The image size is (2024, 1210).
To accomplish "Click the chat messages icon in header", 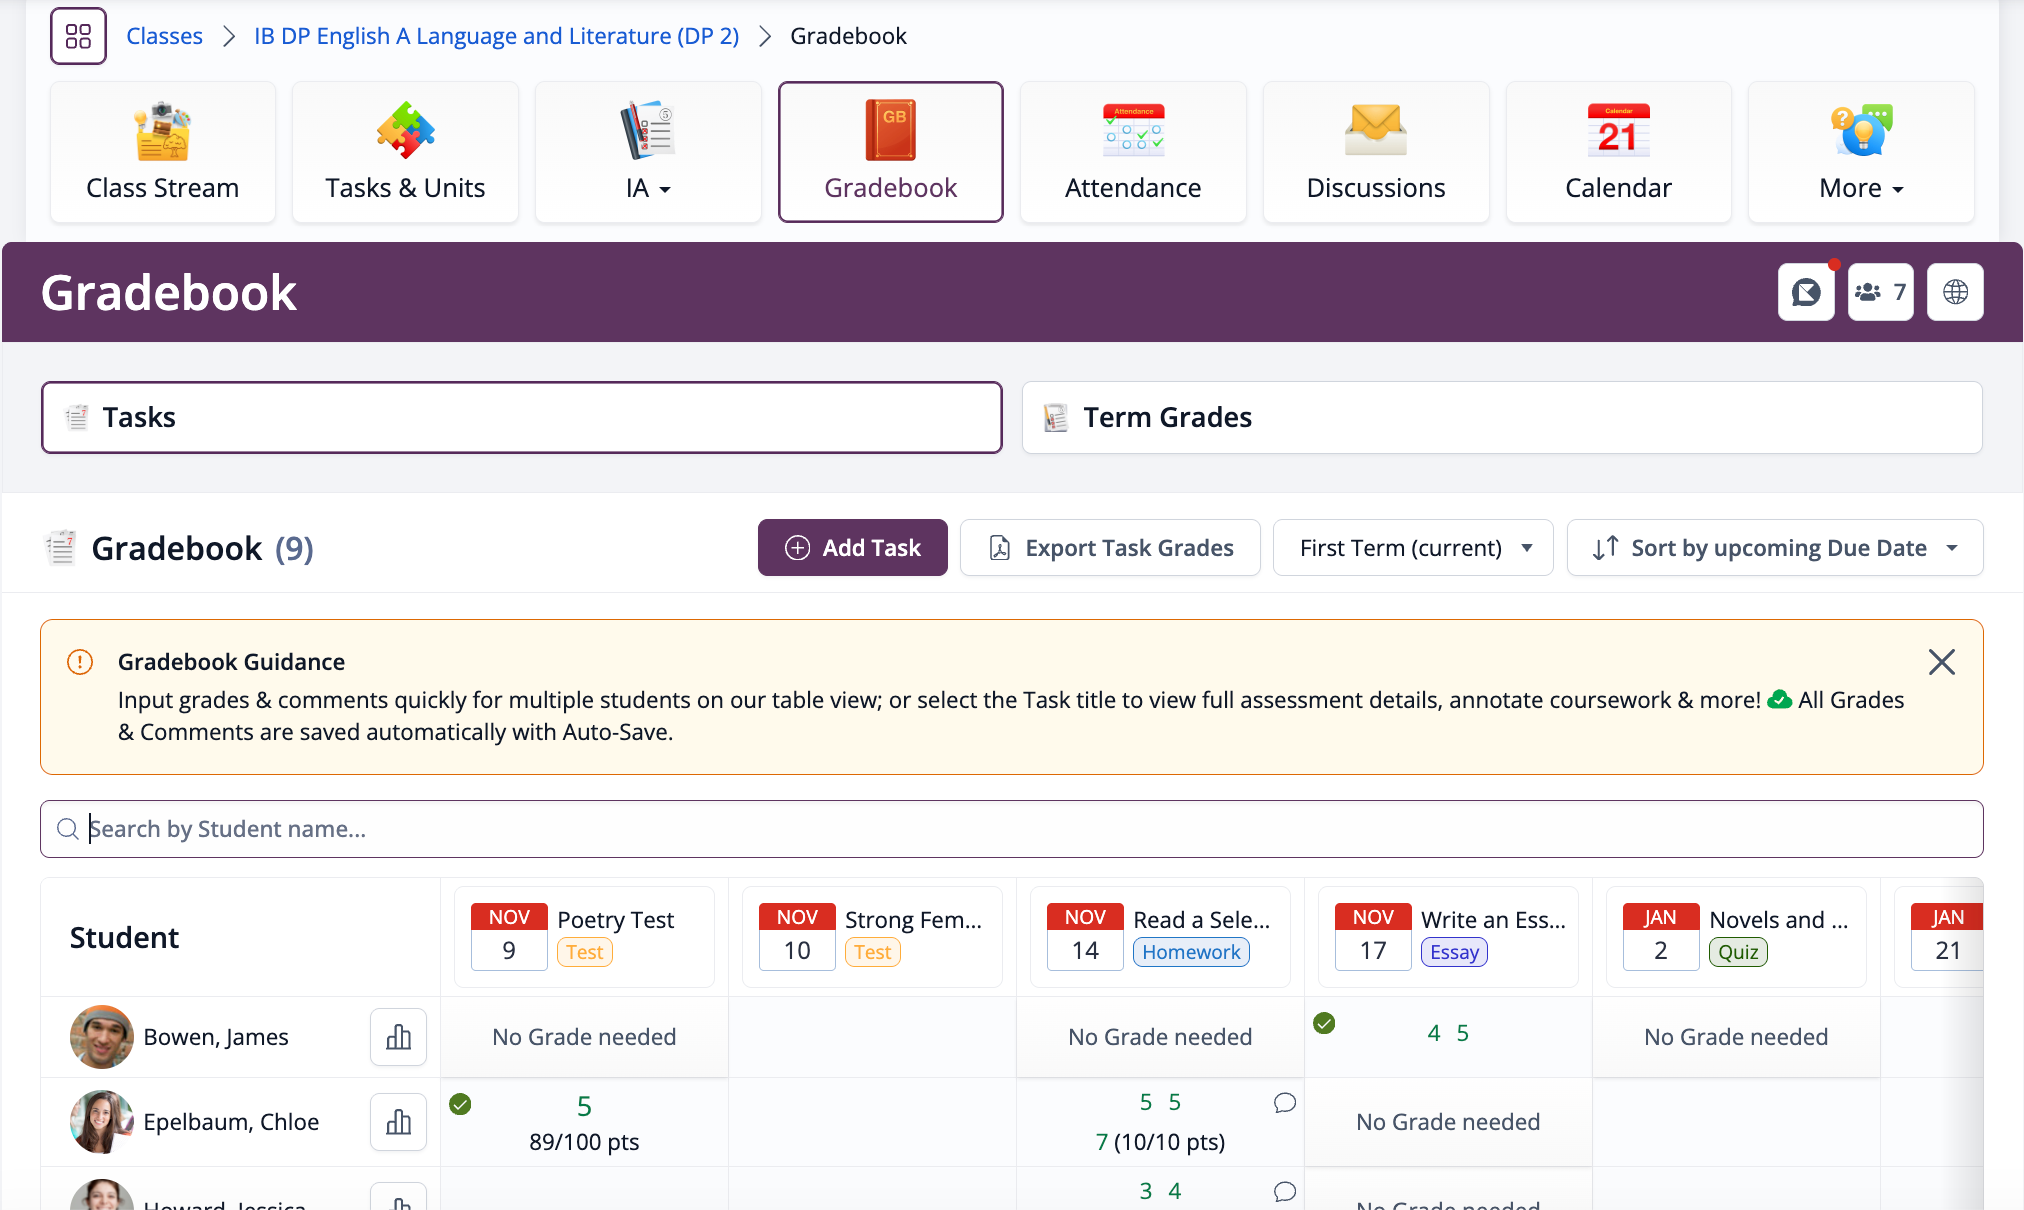I will coord(1806,292).
